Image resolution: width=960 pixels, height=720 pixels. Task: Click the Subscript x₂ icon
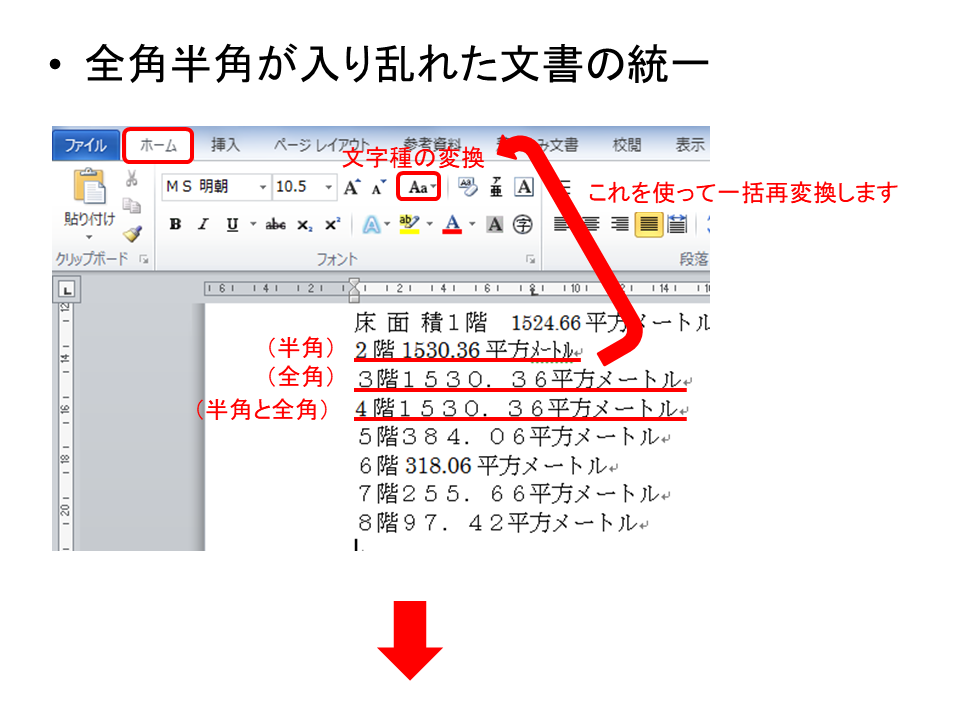pyautogui.click(x=305, y=225)
